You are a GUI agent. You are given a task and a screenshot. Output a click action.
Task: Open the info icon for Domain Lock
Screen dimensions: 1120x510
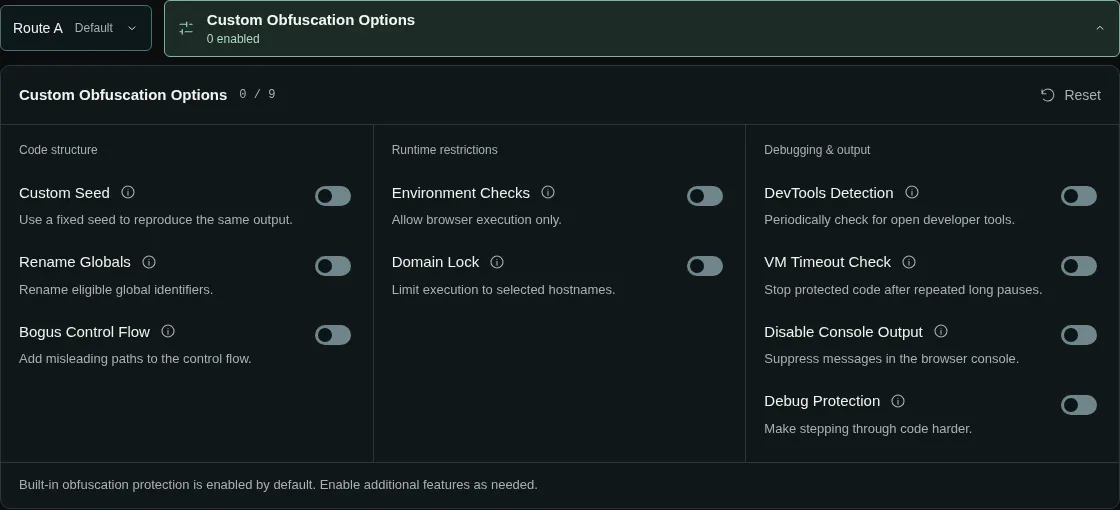pyautogui.click(x=497, y=262)
